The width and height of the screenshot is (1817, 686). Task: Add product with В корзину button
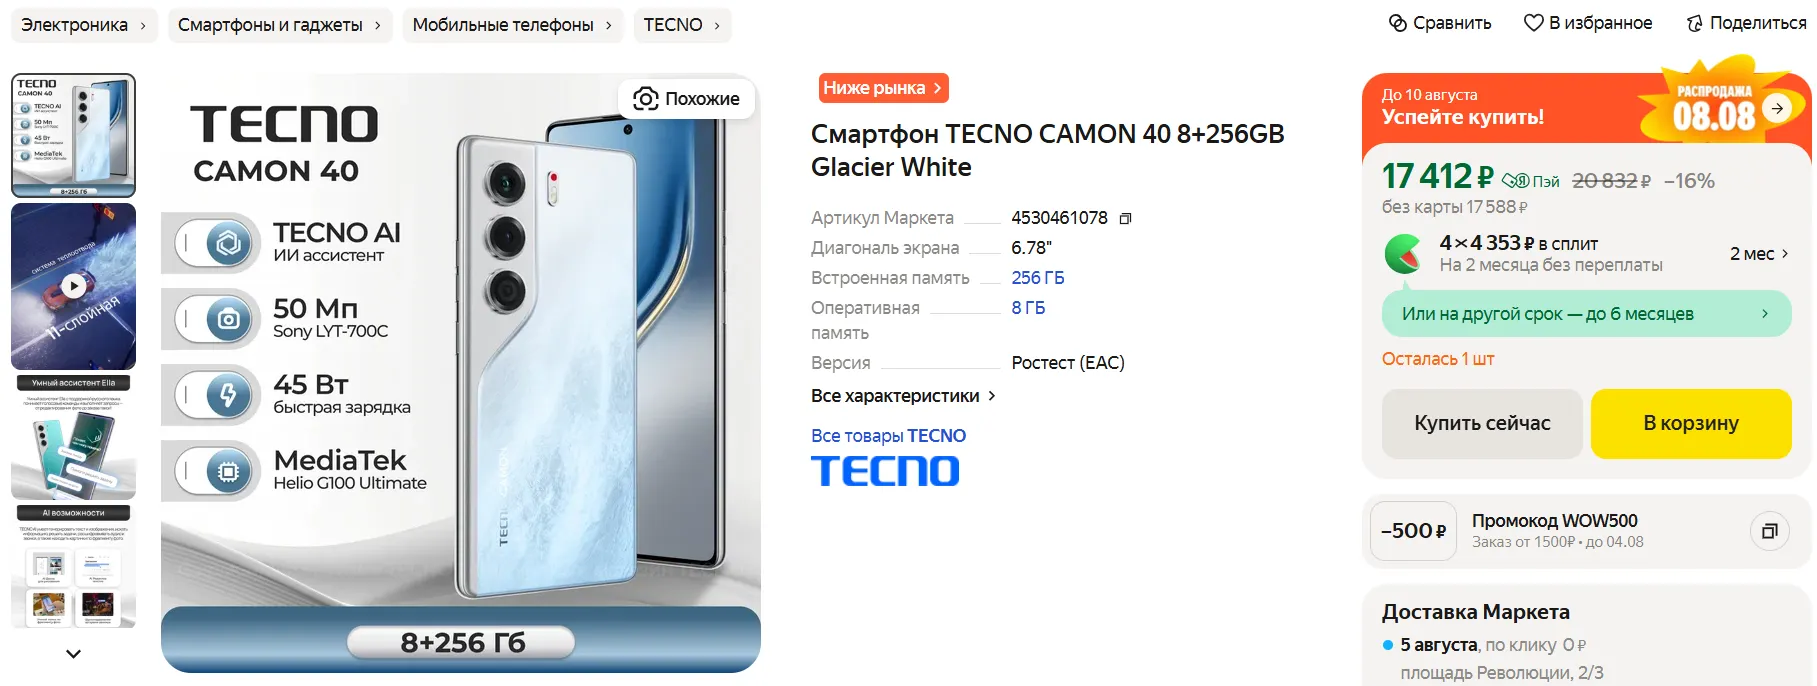coord(1691,423)
